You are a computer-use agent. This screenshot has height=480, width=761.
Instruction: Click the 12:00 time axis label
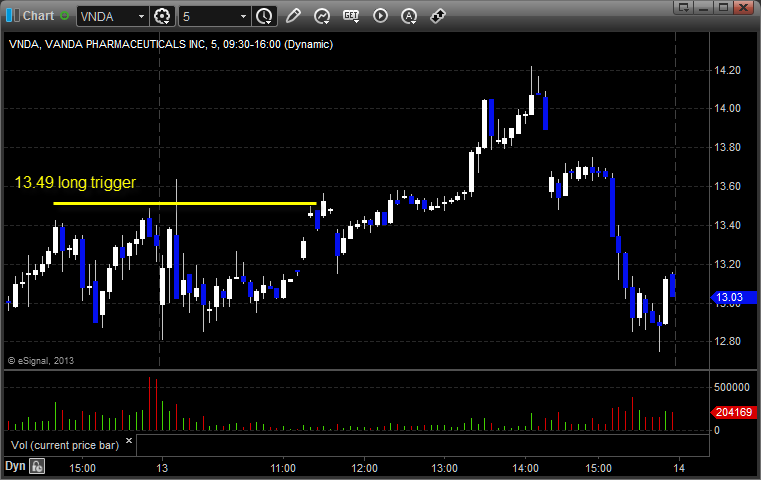[364, 468]
